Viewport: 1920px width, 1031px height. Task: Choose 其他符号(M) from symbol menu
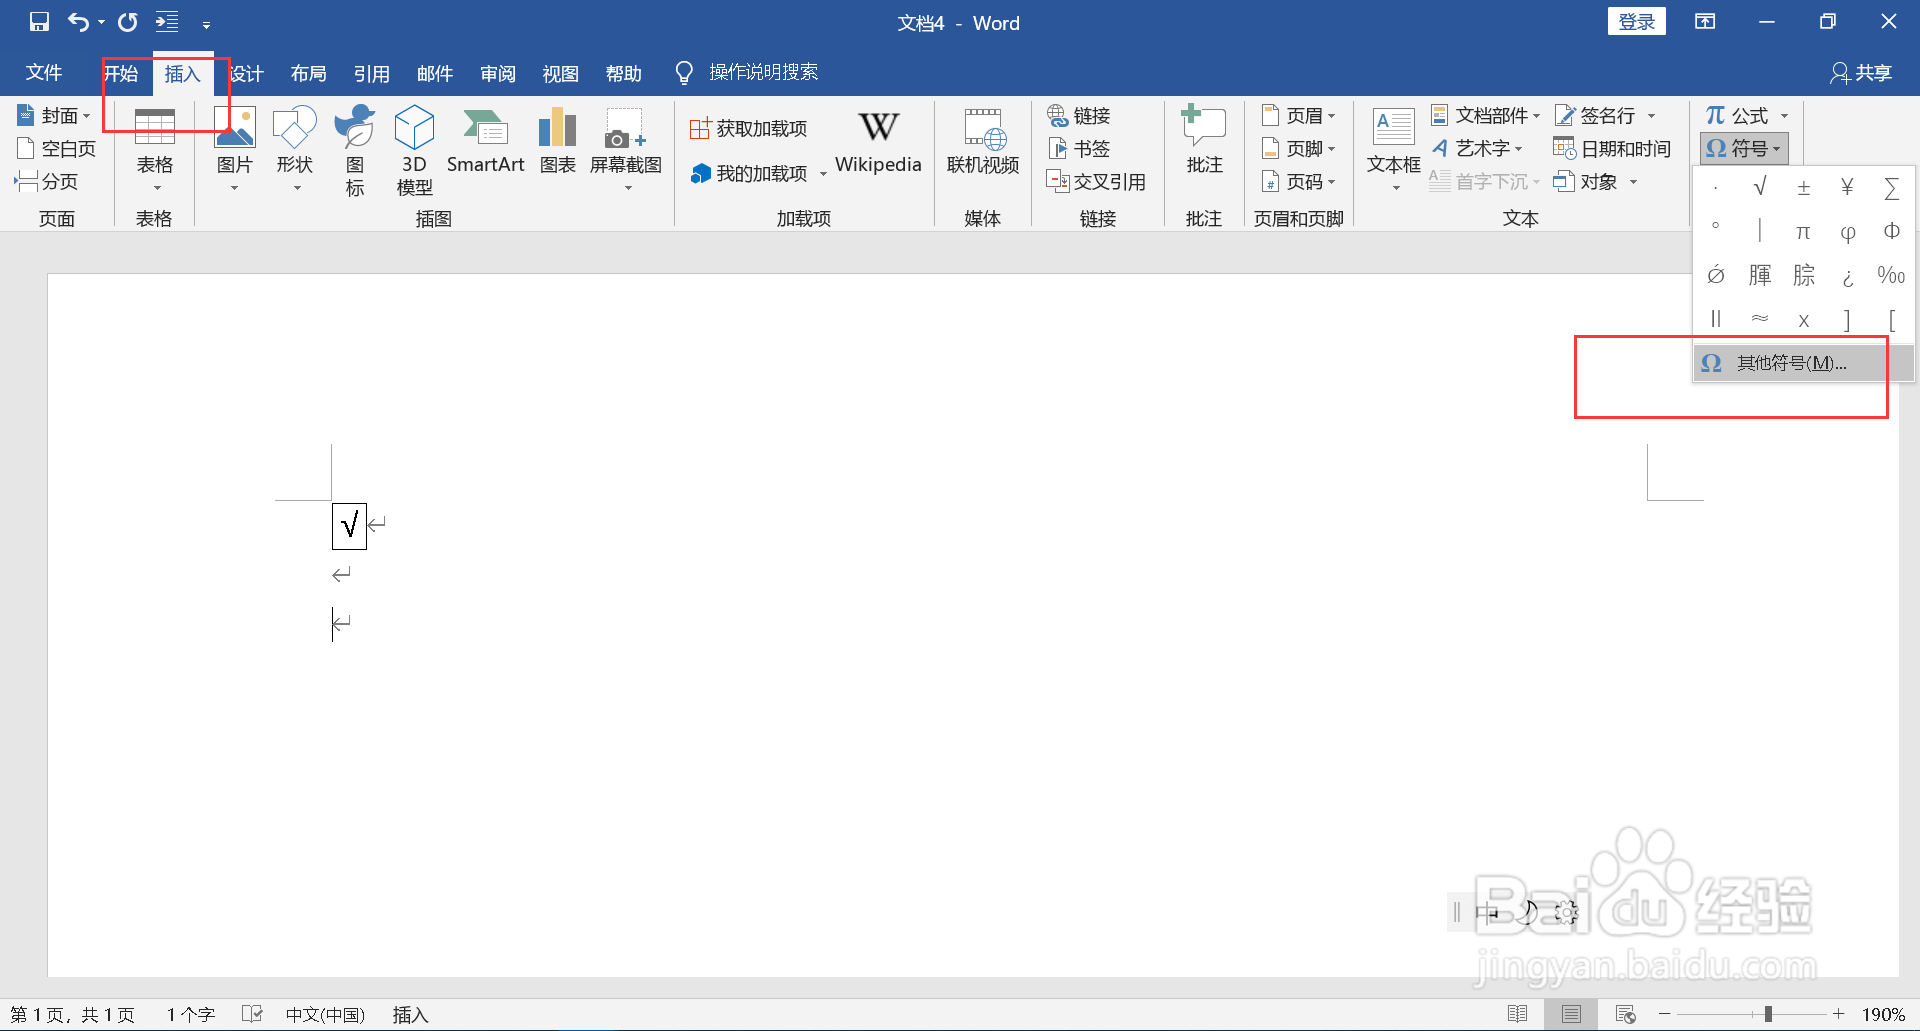(1790, 362)
